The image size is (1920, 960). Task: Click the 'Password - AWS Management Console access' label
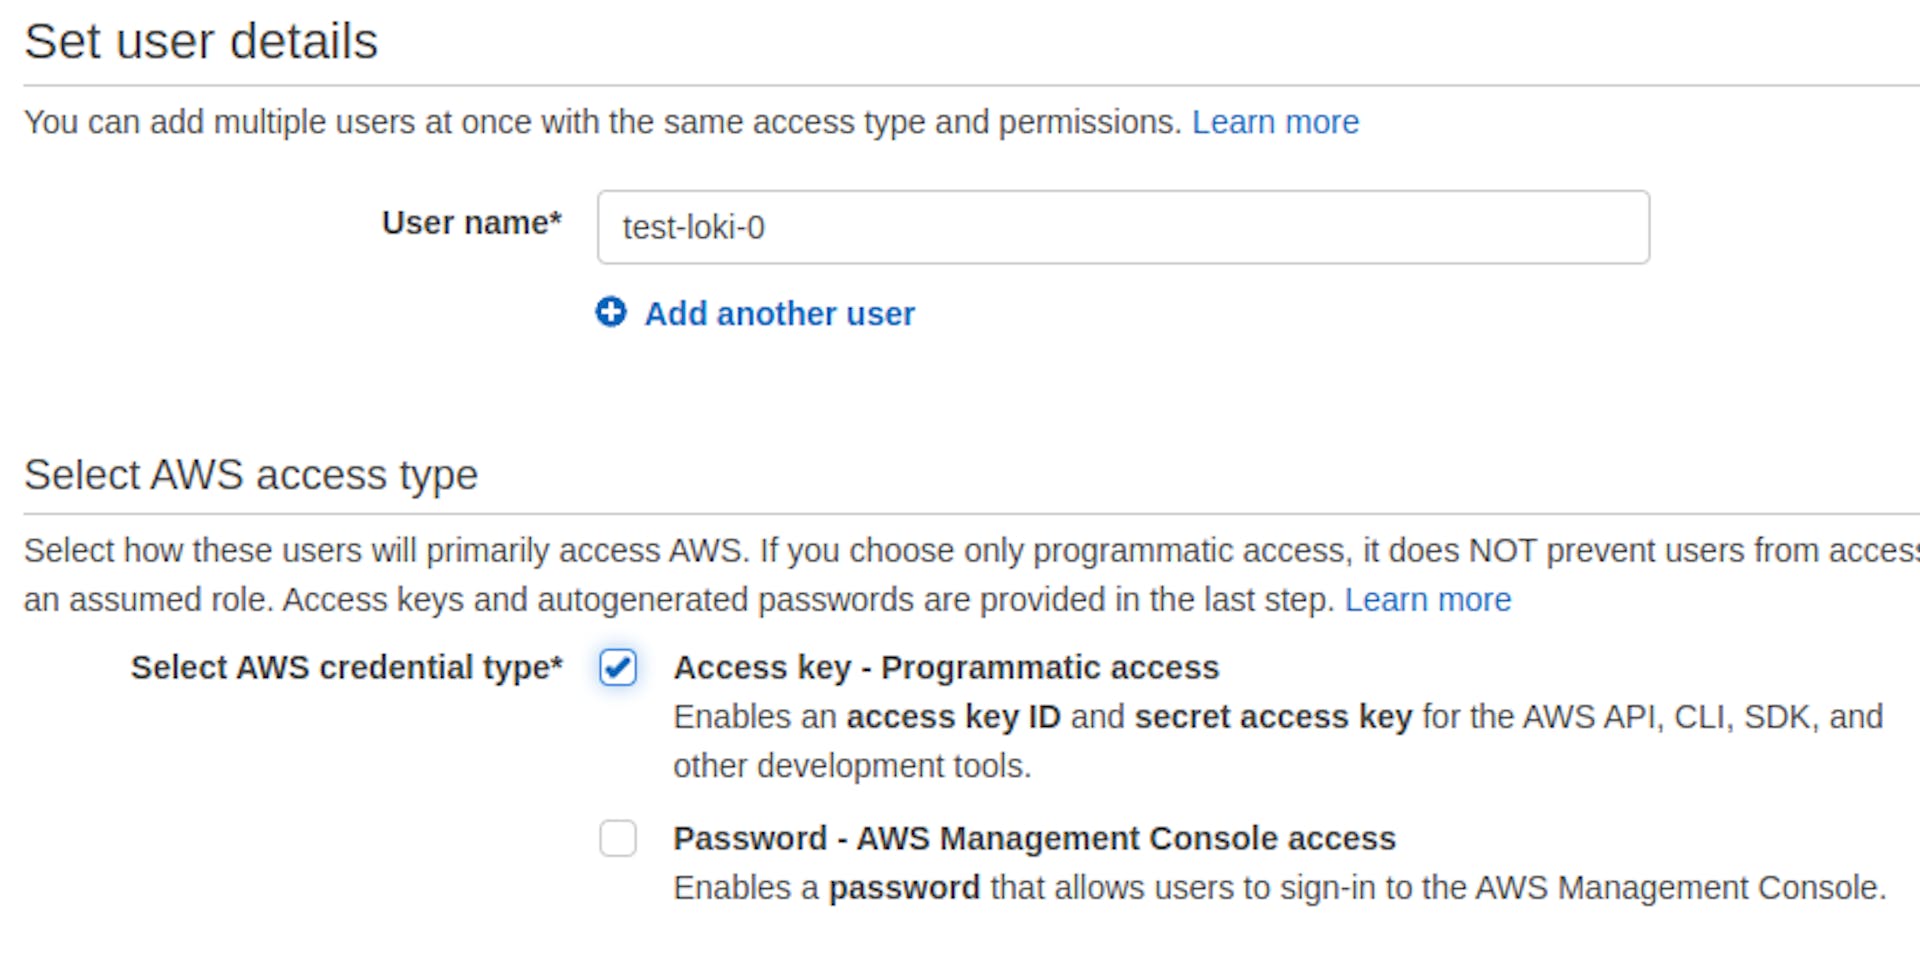pyautogui.click(x=1034, y=838)
